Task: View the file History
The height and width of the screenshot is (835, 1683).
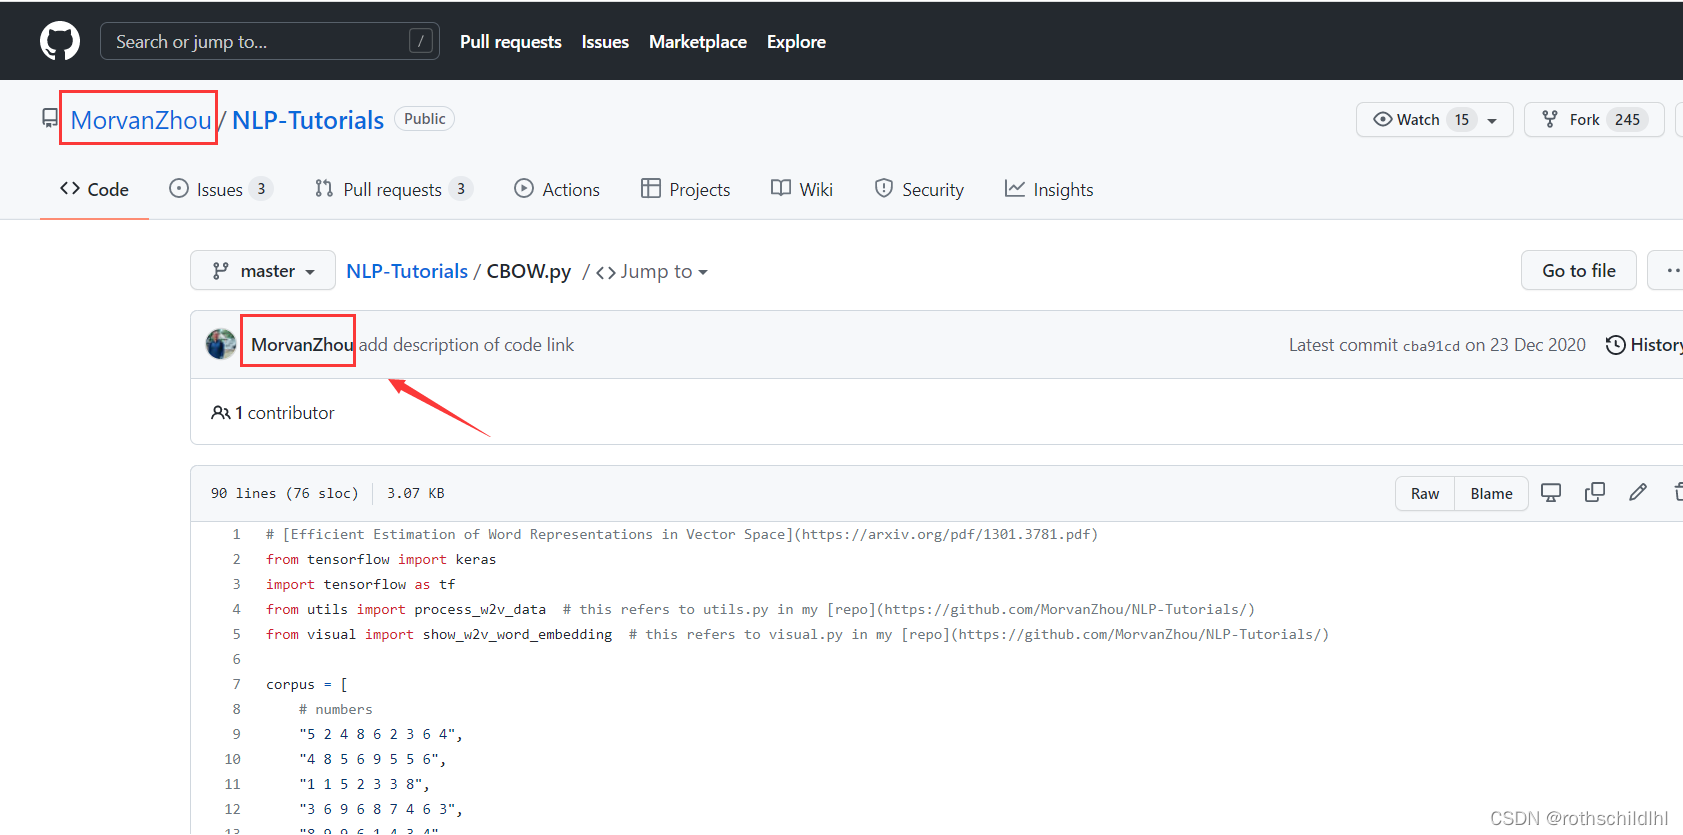Action: pyautogui.click(x=1645, y=345)
